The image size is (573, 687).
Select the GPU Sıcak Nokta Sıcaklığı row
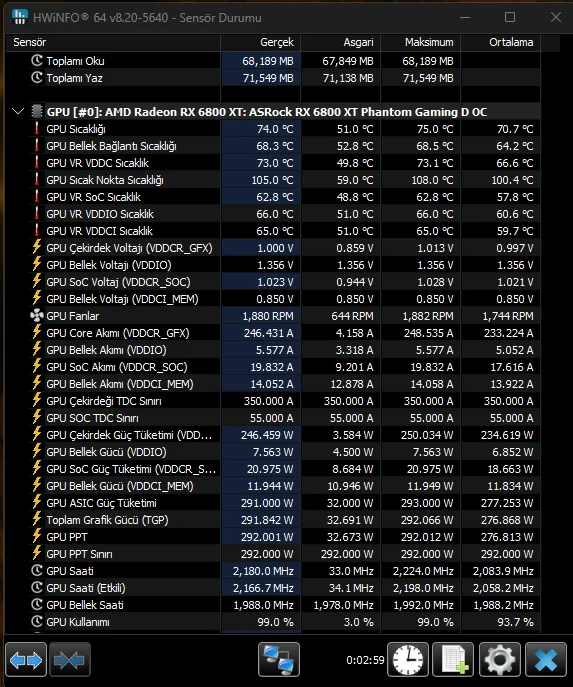tap(273, 180)
